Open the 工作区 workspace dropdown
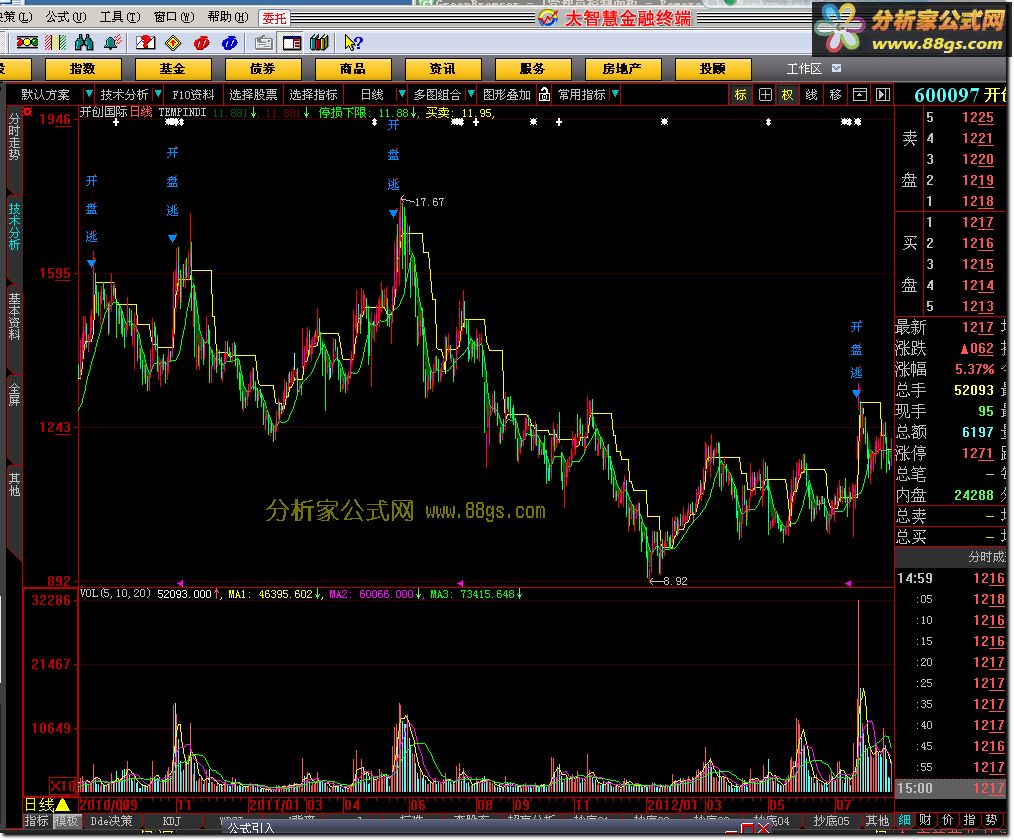This screenshot has width=1014, height=840. coord(836,68)
